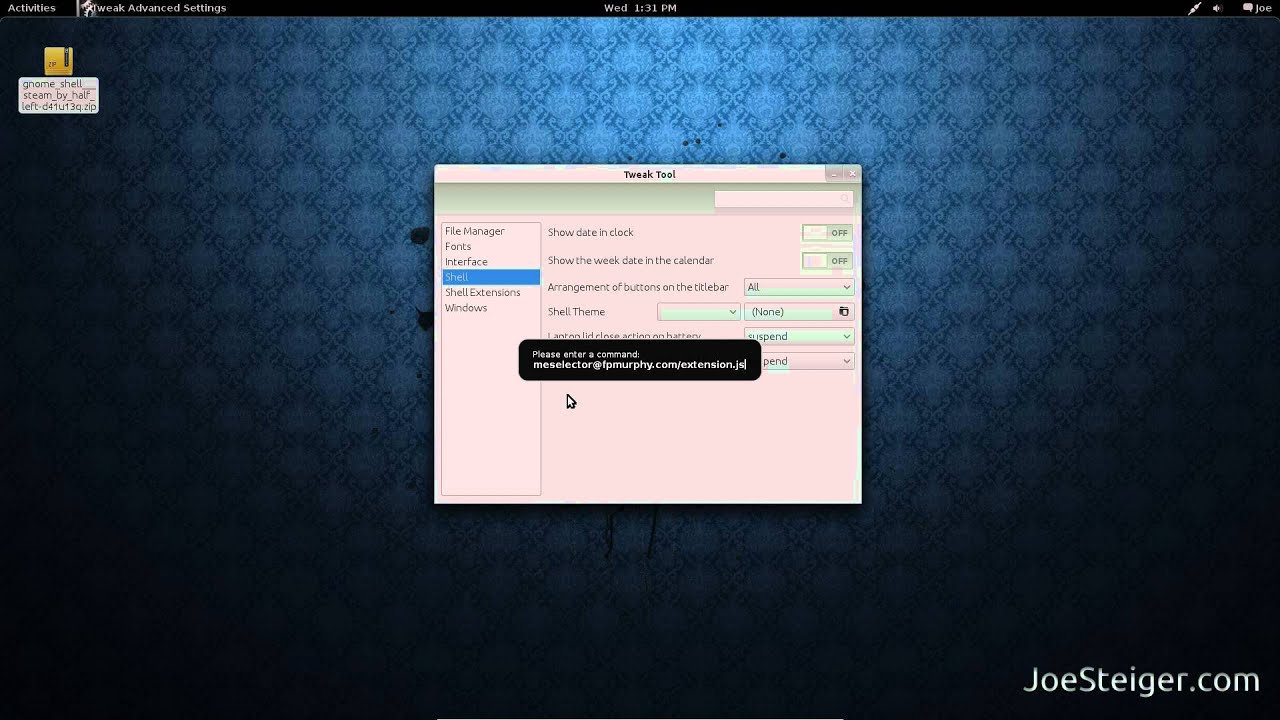
Task: Click the file icon in the theme chooser
Action: click(x=843, y=312)
